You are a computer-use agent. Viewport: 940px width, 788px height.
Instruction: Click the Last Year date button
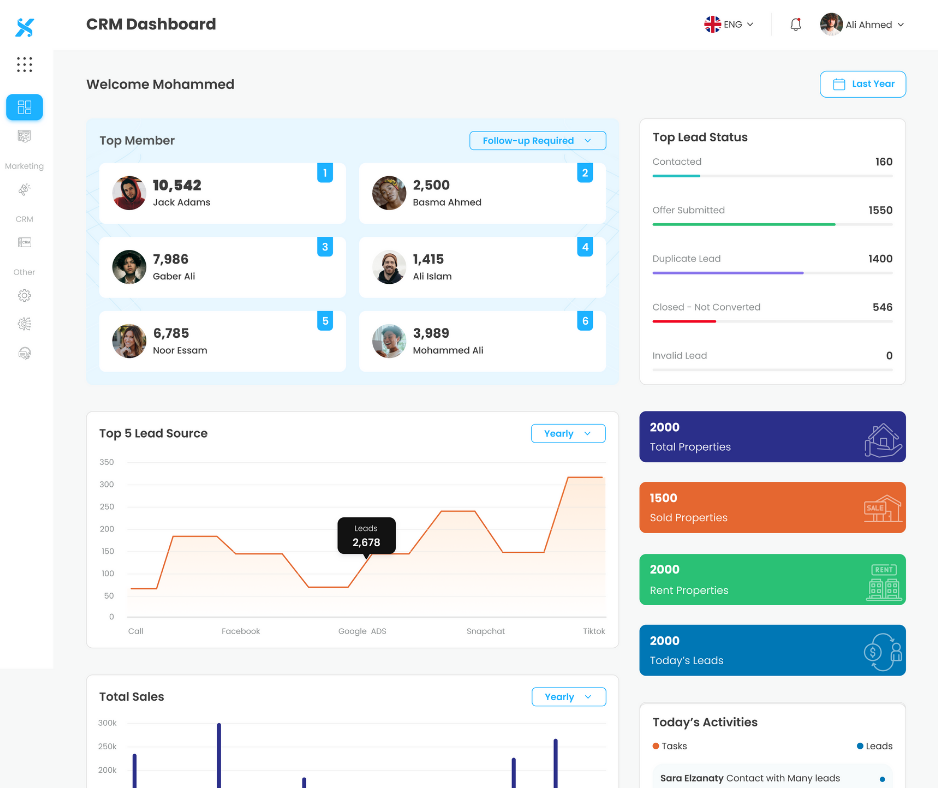pyautogui.click(x=863, y=84)
